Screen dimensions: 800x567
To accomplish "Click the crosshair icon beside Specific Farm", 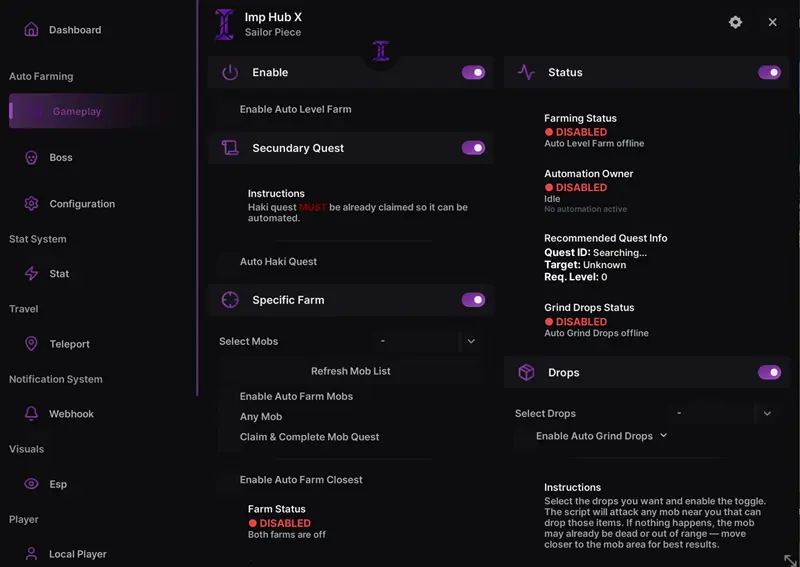I will point(230,300).
